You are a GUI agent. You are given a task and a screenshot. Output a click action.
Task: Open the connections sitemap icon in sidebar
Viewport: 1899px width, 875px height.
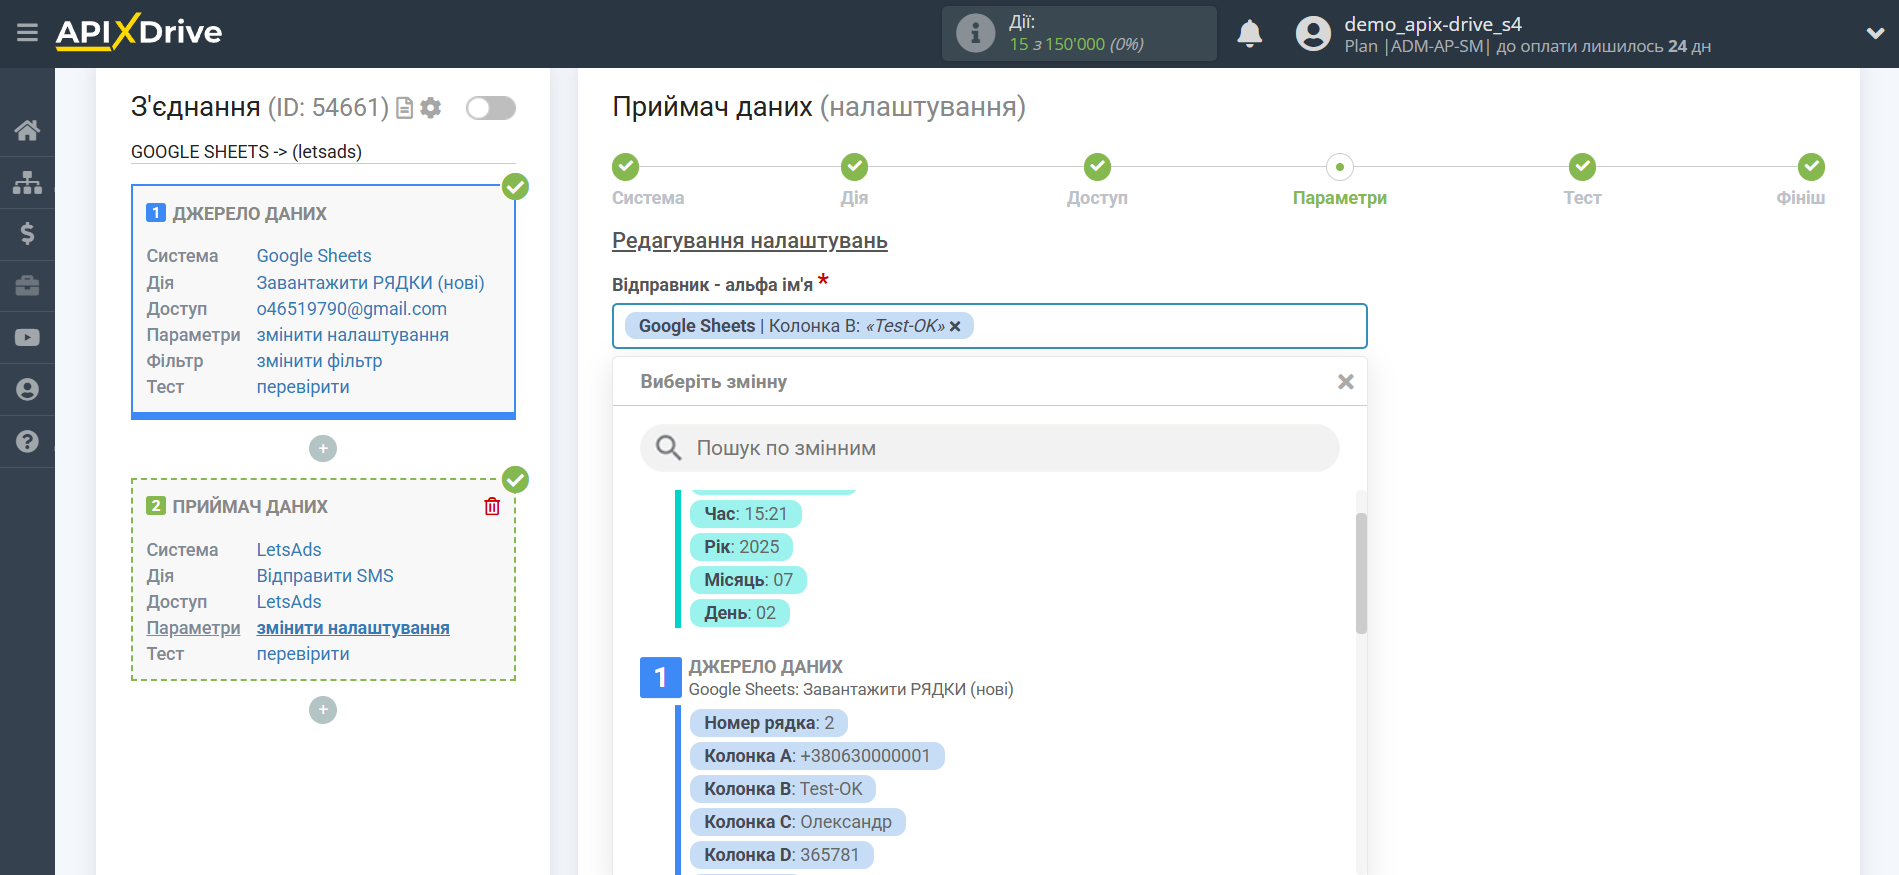pyautogui.click(x=27, y=182)
